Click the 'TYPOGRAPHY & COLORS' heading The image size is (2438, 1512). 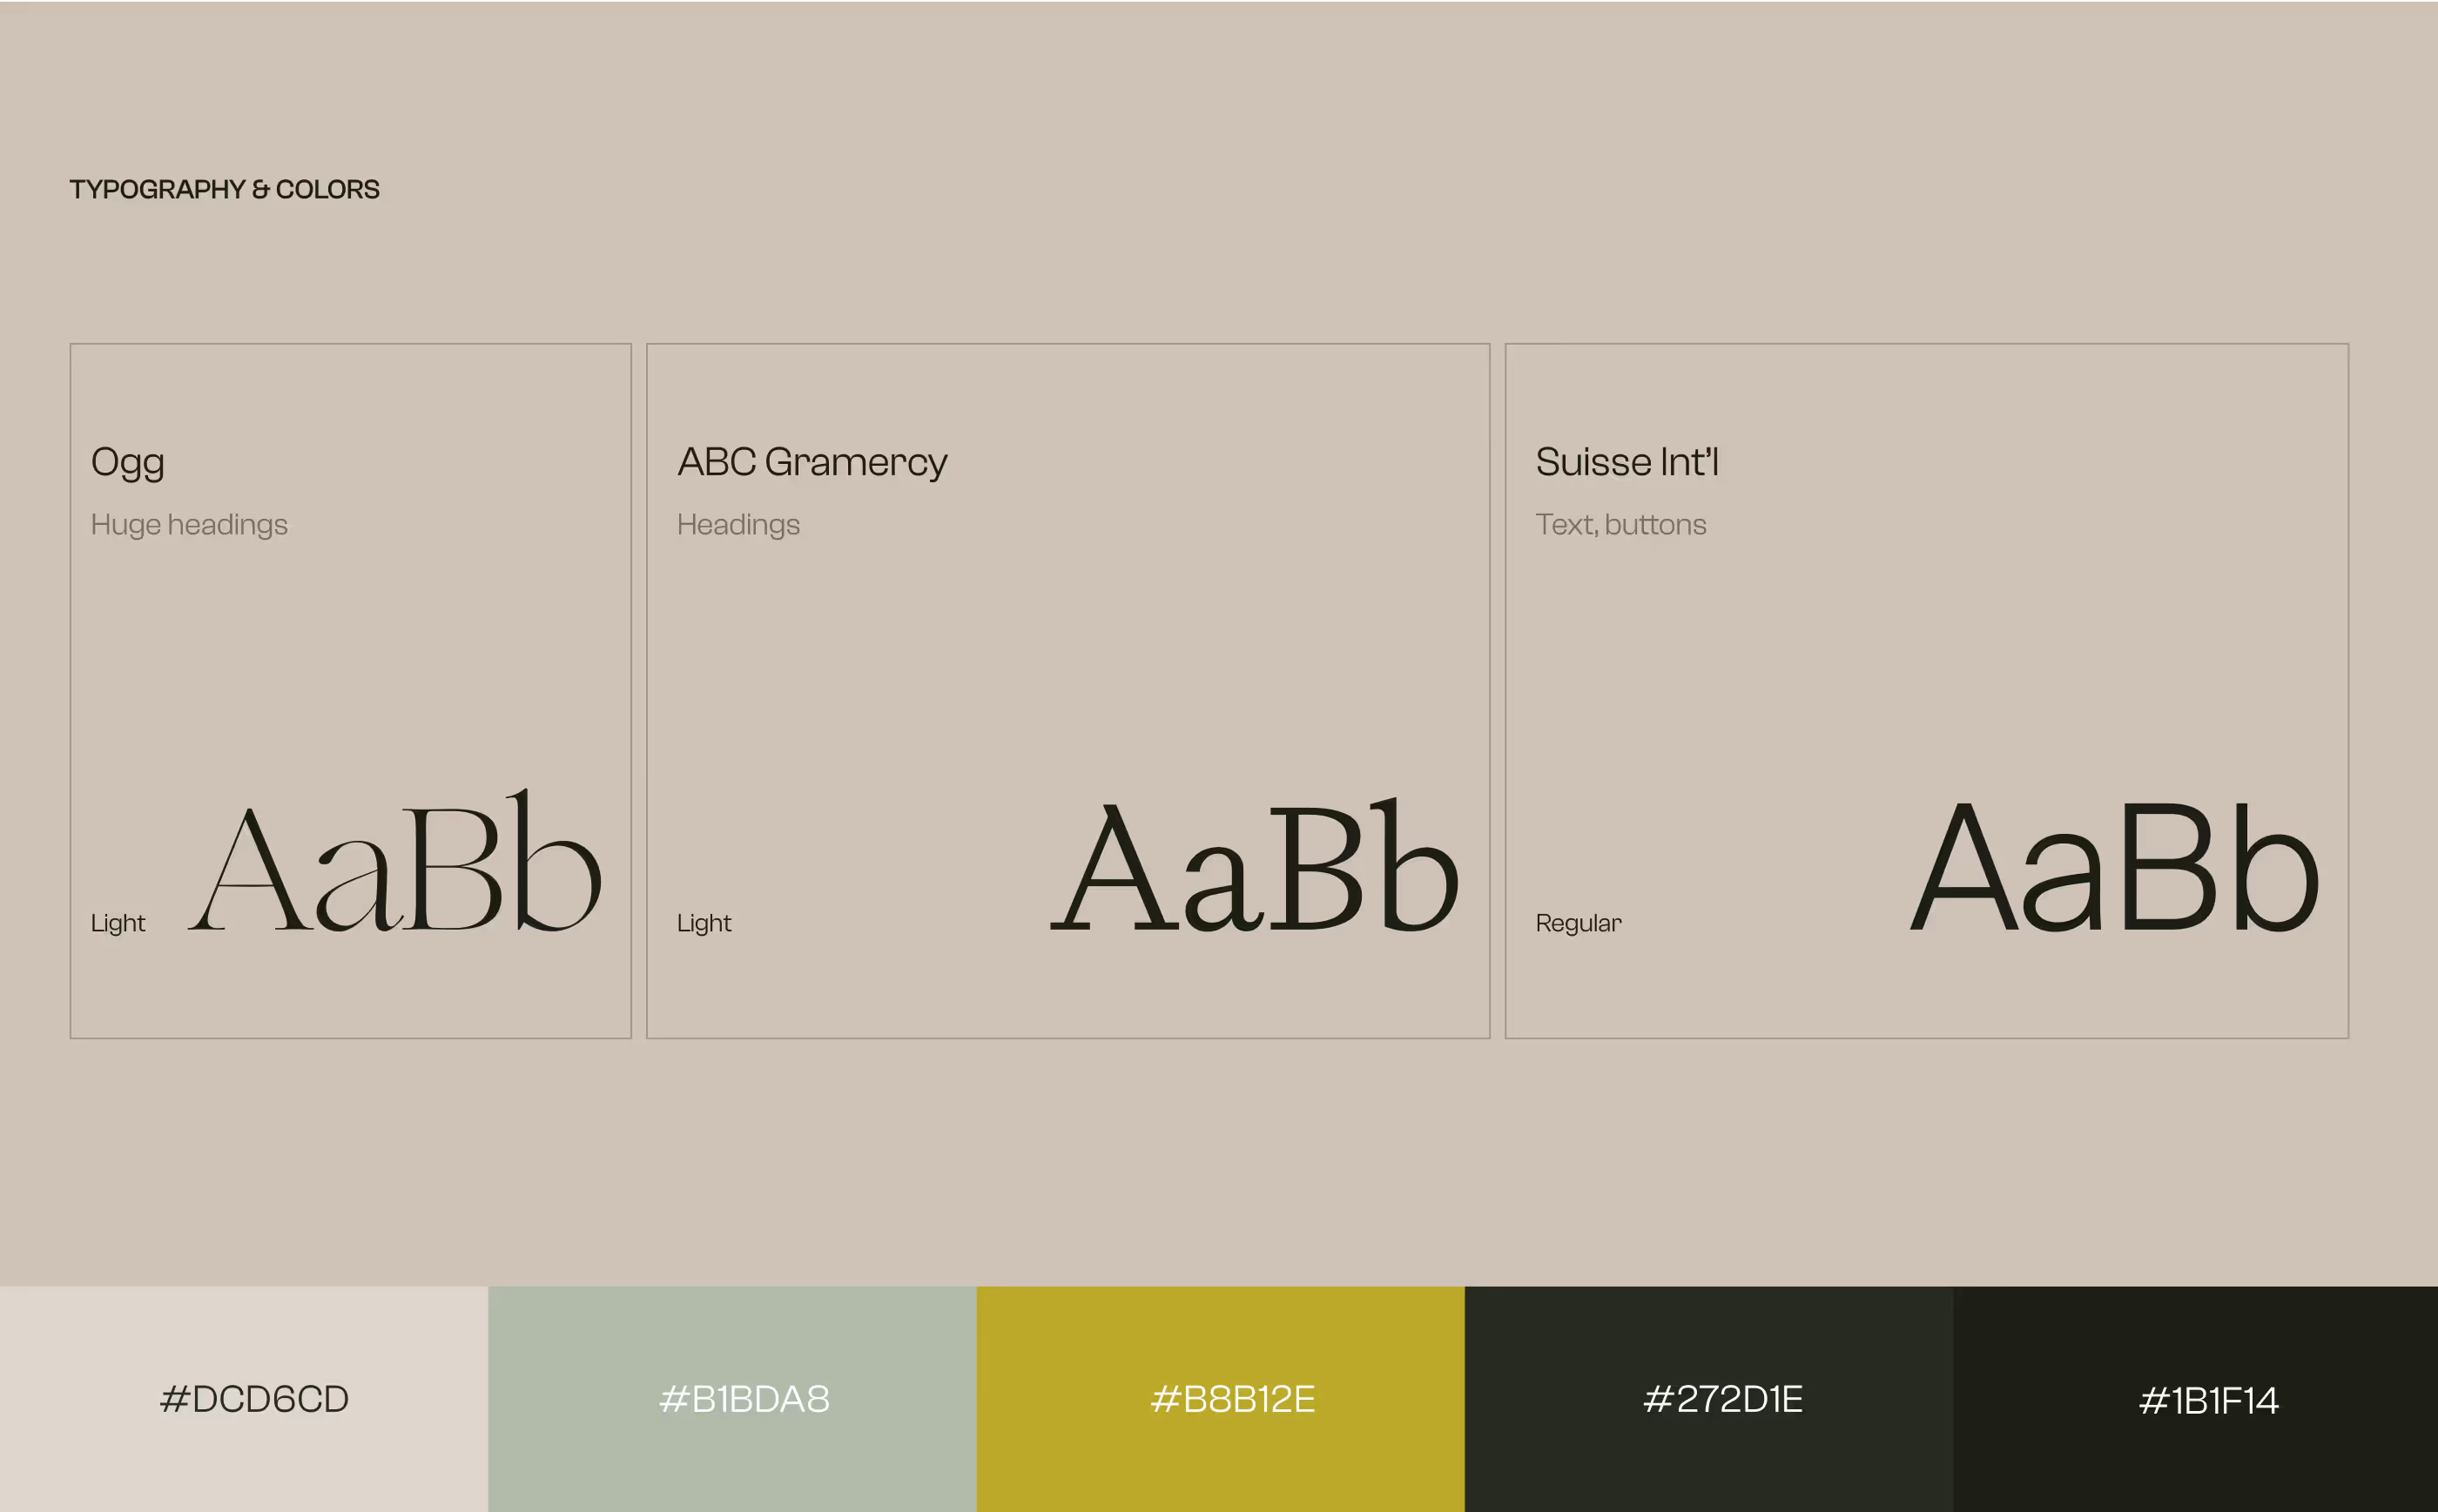[x=224, y=189]
